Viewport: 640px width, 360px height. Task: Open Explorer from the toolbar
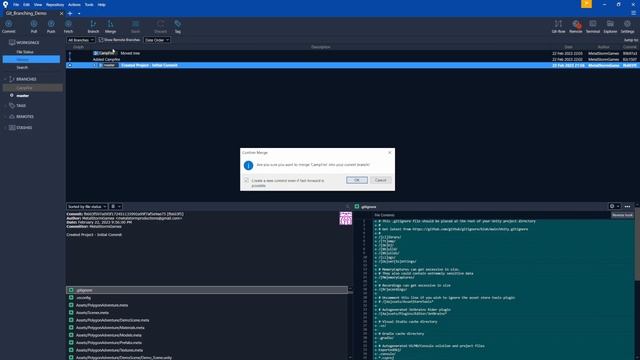click(x=610, y=27)
